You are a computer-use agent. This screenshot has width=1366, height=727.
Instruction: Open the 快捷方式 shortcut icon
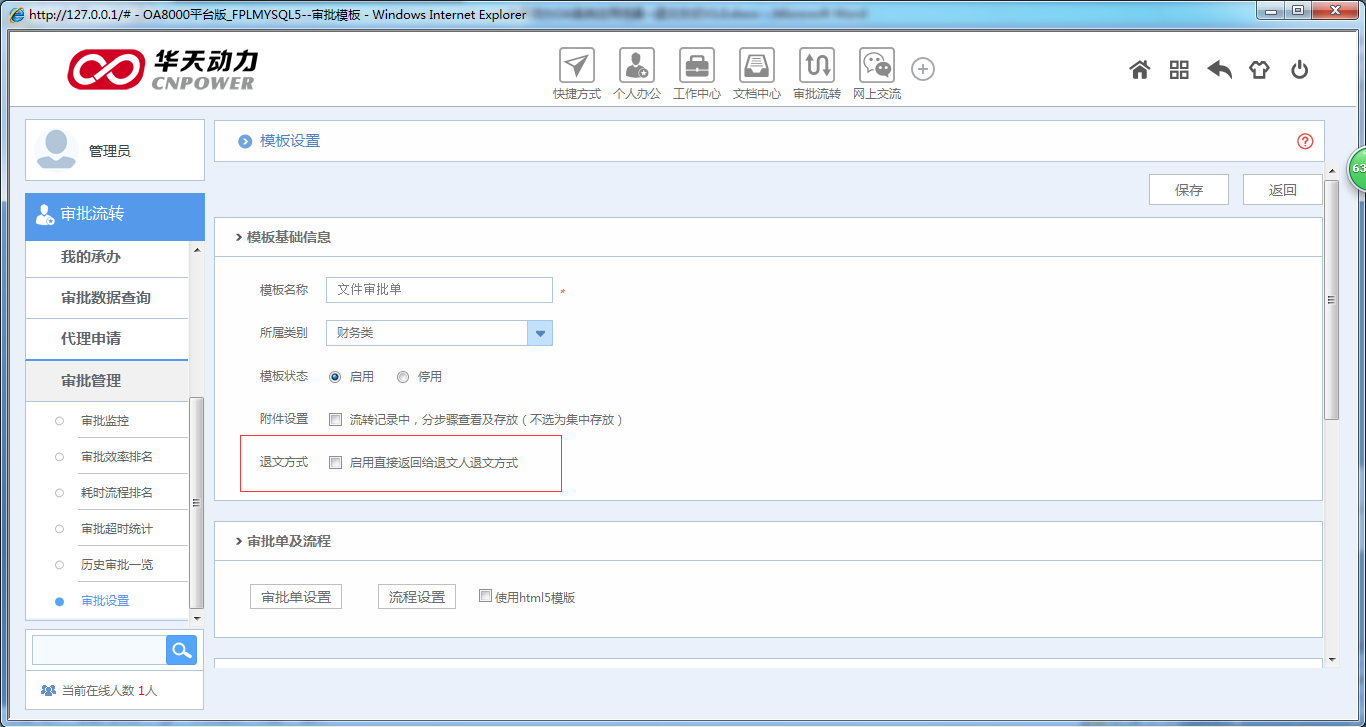click(x=576, y=66)
